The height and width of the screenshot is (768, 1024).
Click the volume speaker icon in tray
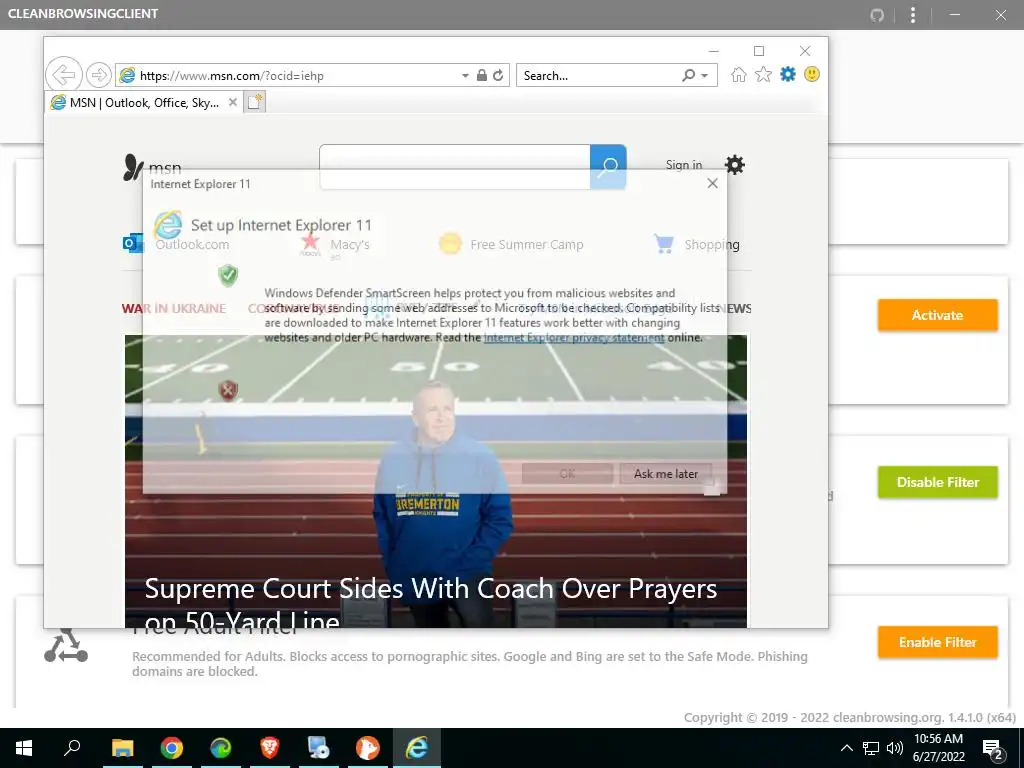(x=895, y=748)
